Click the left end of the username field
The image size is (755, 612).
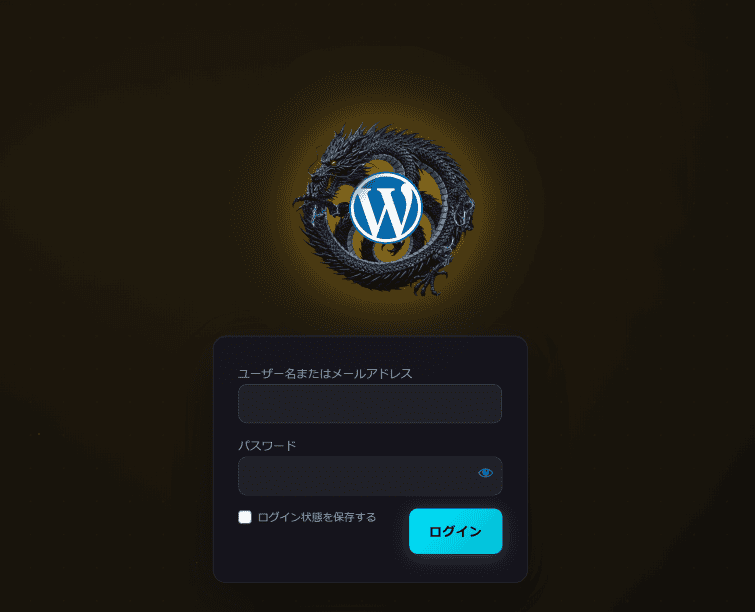tap(248, 404)
